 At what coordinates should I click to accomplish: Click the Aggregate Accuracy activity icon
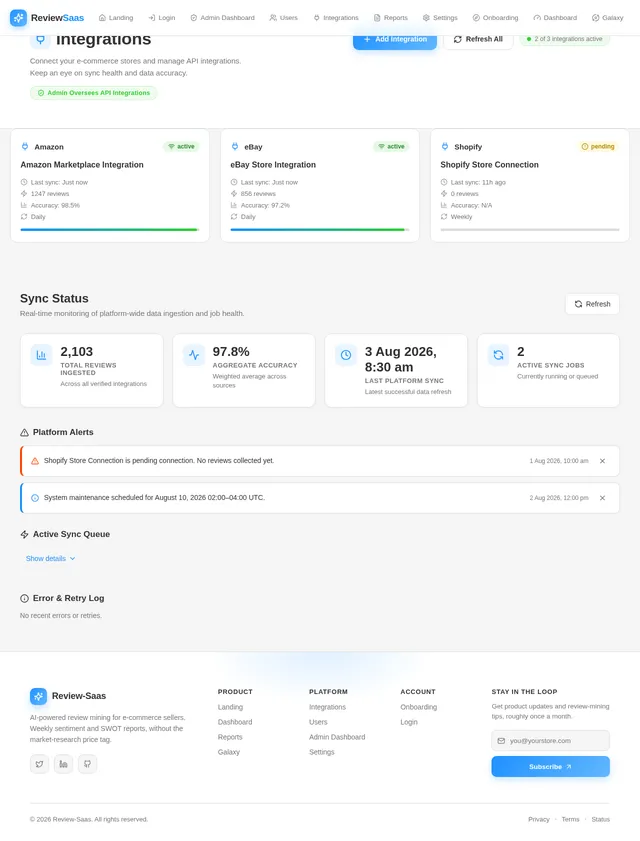pyautogui.click(x=194, y=355)
